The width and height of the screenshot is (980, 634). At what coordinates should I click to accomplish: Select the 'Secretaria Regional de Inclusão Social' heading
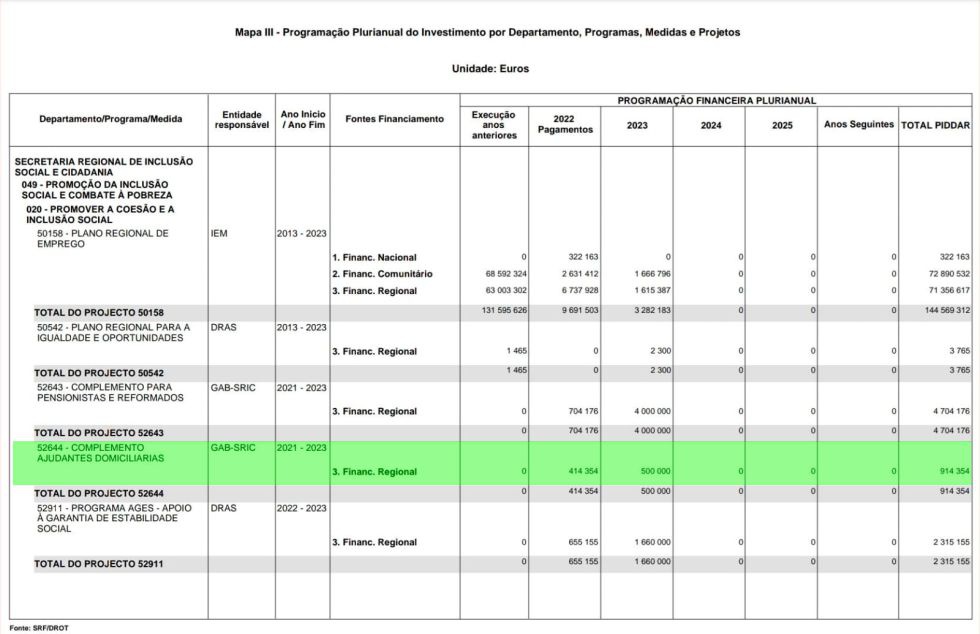coord(104,166)
